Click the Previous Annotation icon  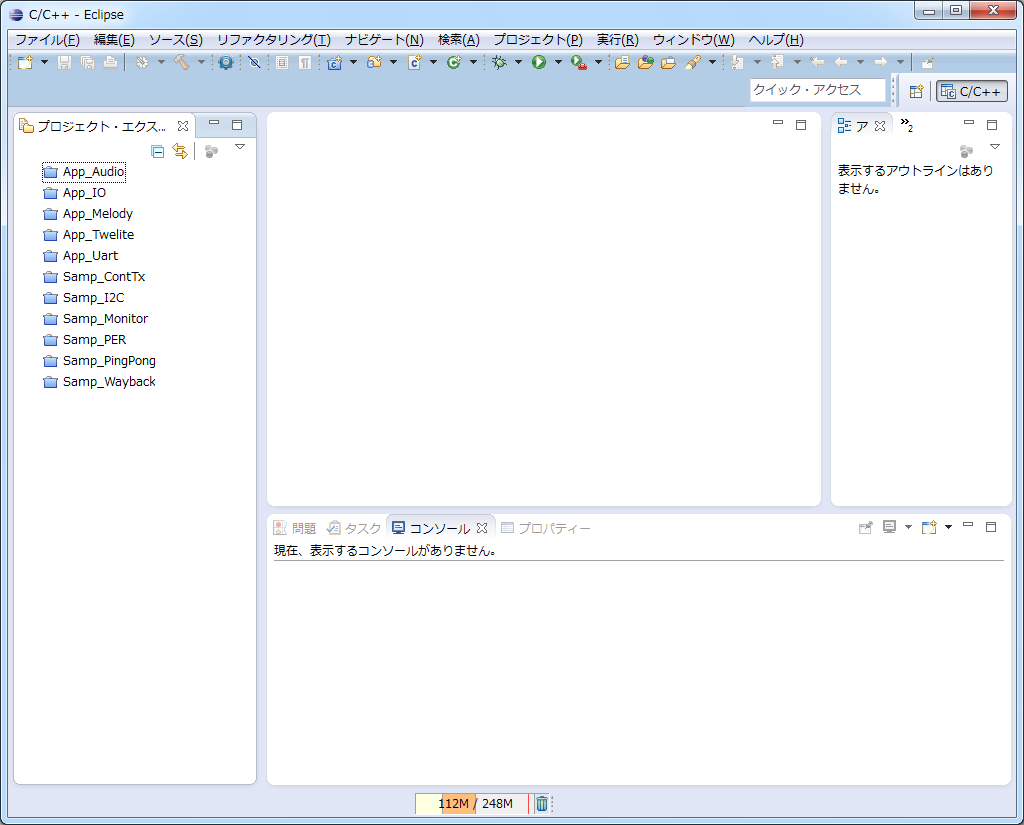click(x=777, y=63)
